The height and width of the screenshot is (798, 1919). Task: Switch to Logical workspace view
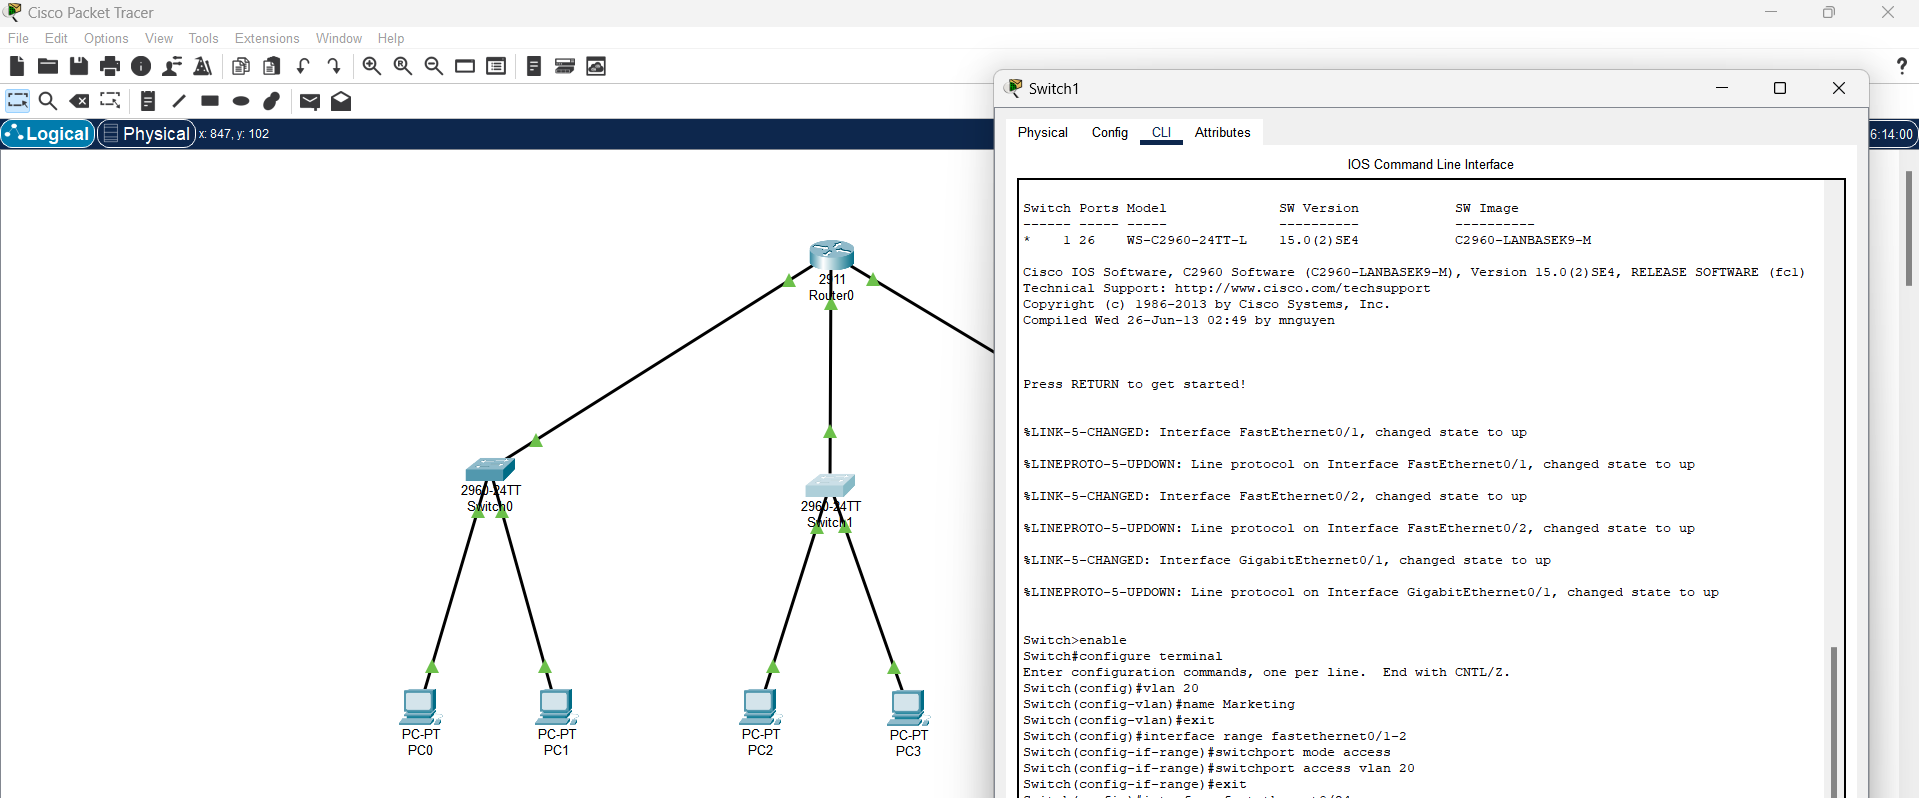(x=48, y=133)
